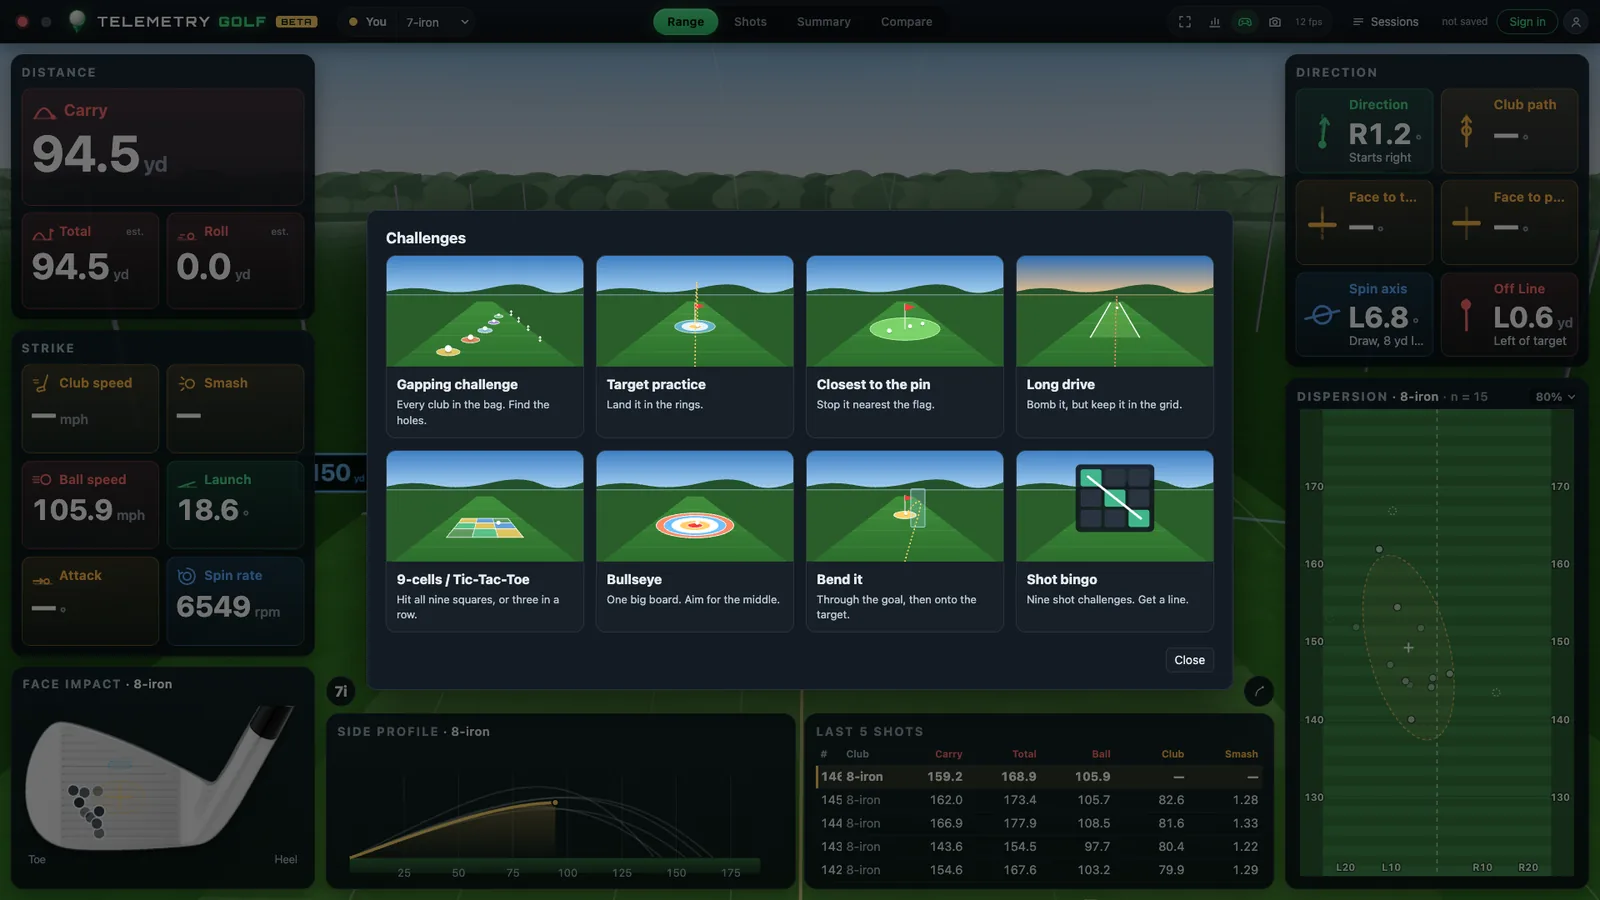
Task: Select shot row 144 8-iron
Action: coord(1039,823)
